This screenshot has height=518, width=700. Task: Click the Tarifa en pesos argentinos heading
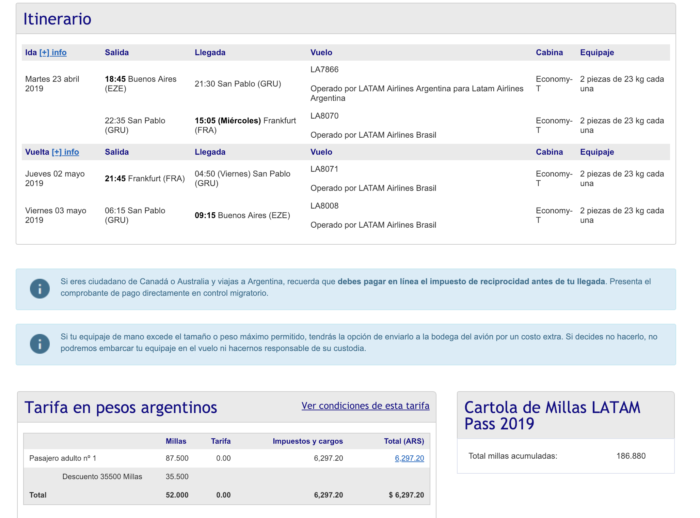click(120, 407)
